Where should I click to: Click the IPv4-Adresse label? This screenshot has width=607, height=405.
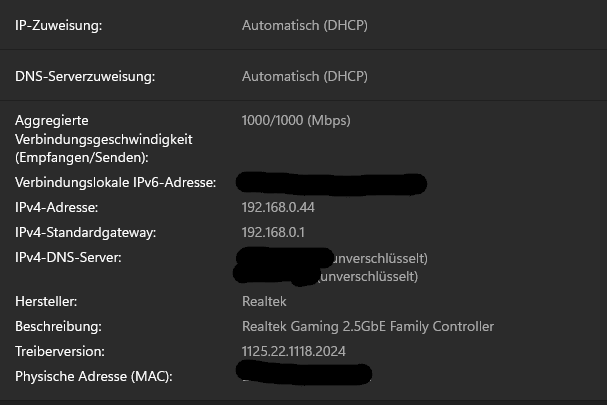tap(56, 208)
